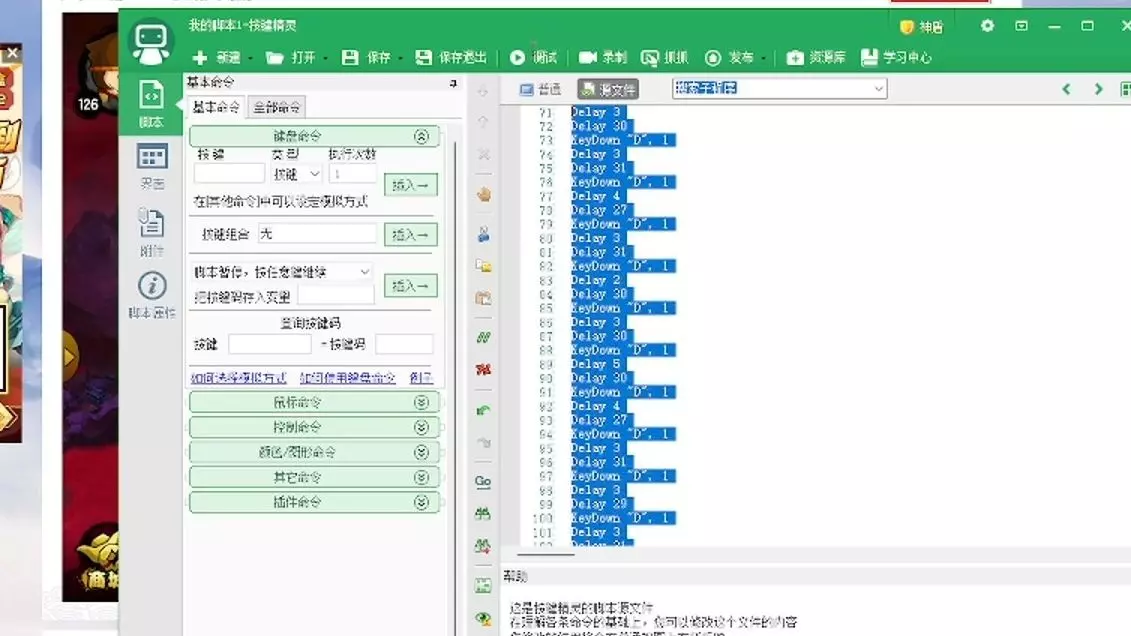The image size is (1131, 636).
Task: Open the 抓抓 capture tool
Action: coord(664,58)
